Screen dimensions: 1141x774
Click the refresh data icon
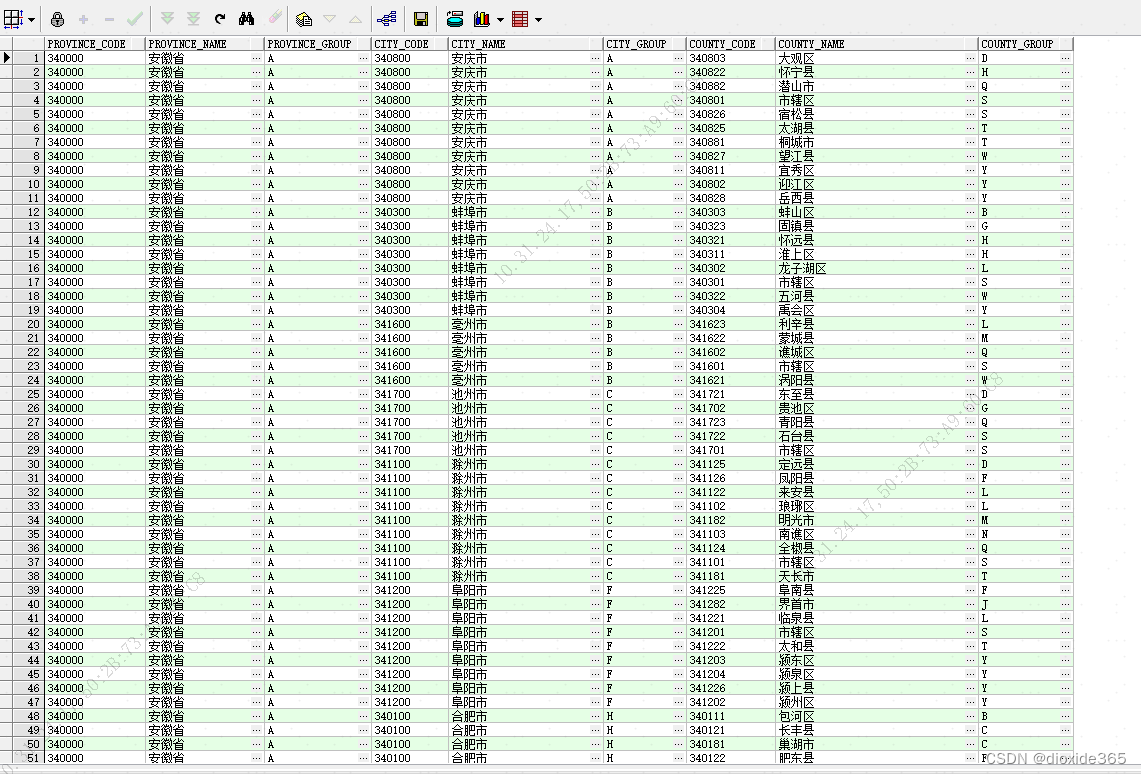[x=219, y=18]
